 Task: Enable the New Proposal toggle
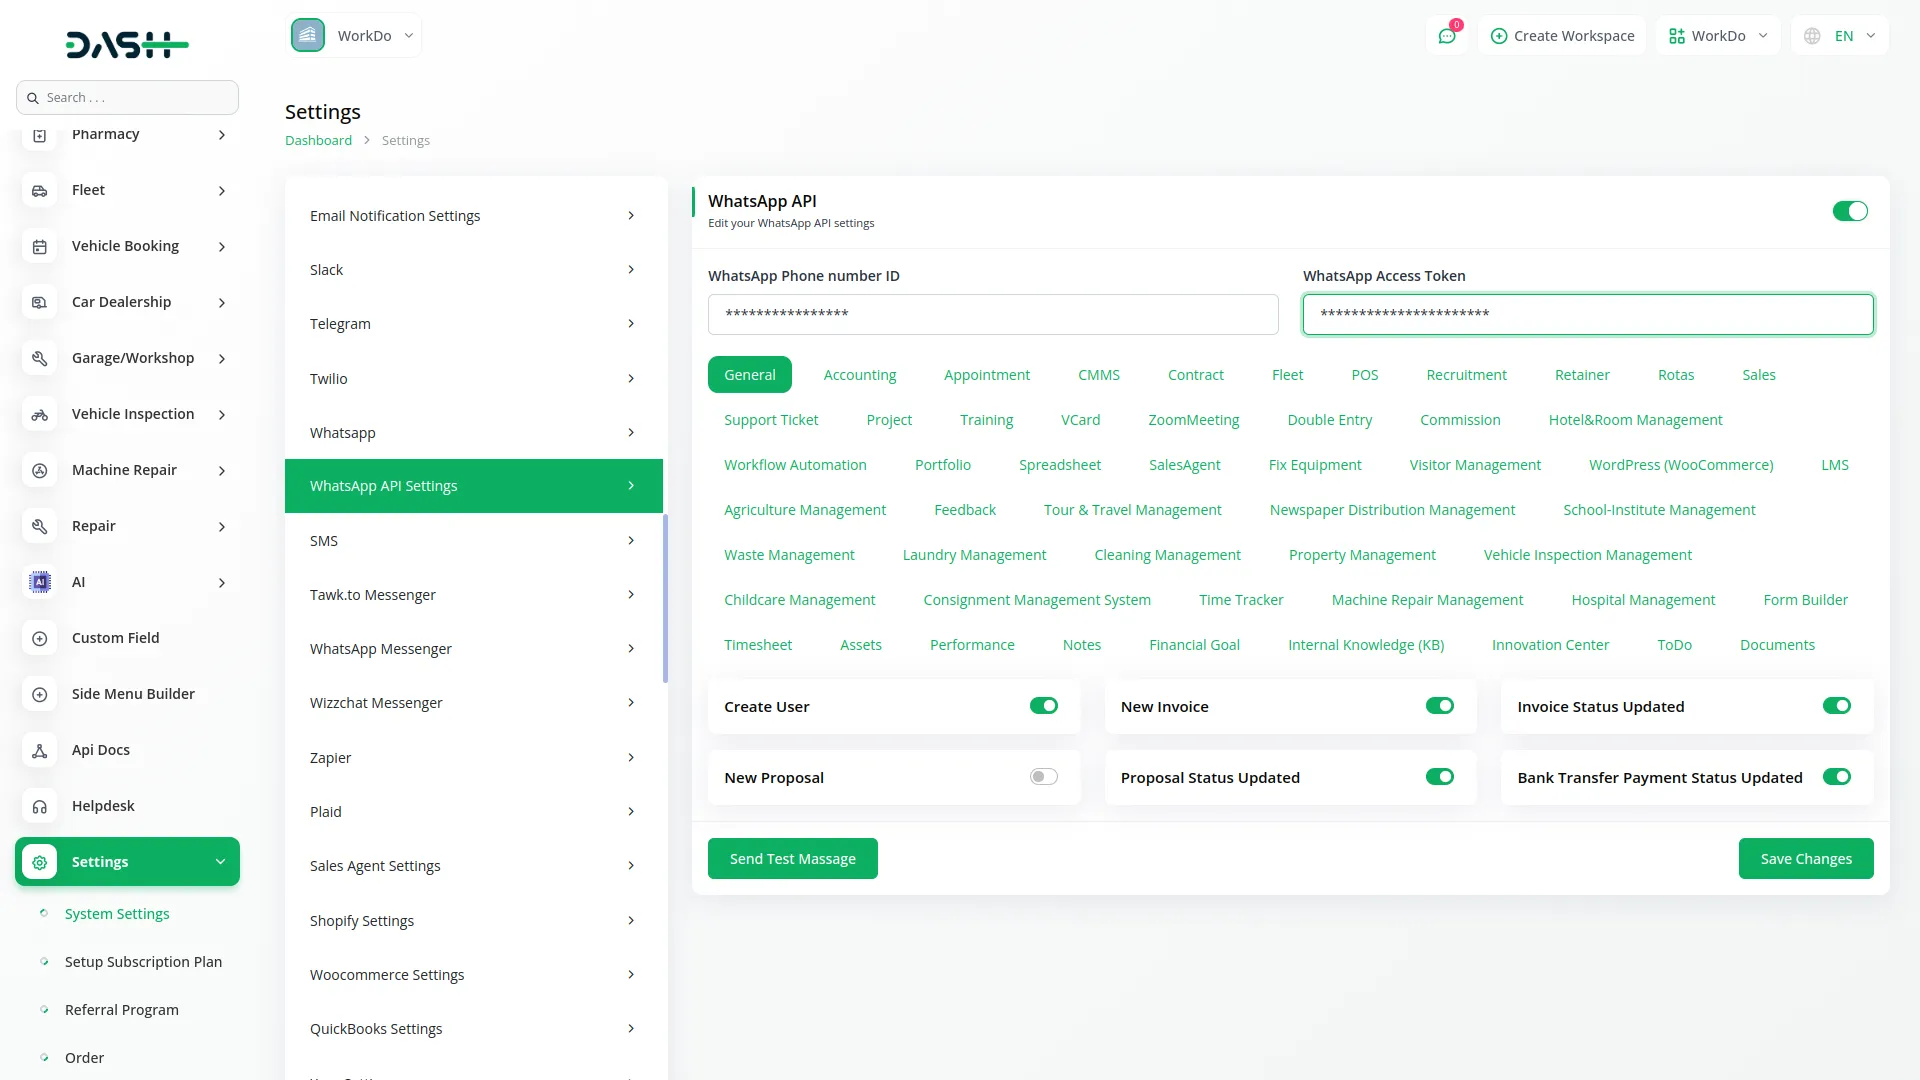1043,777
